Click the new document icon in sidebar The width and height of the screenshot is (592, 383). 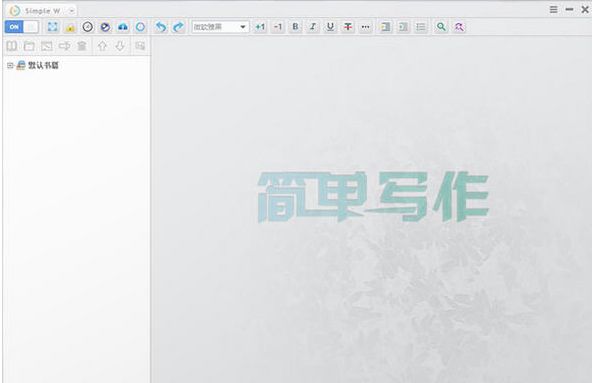click(47, 46)
